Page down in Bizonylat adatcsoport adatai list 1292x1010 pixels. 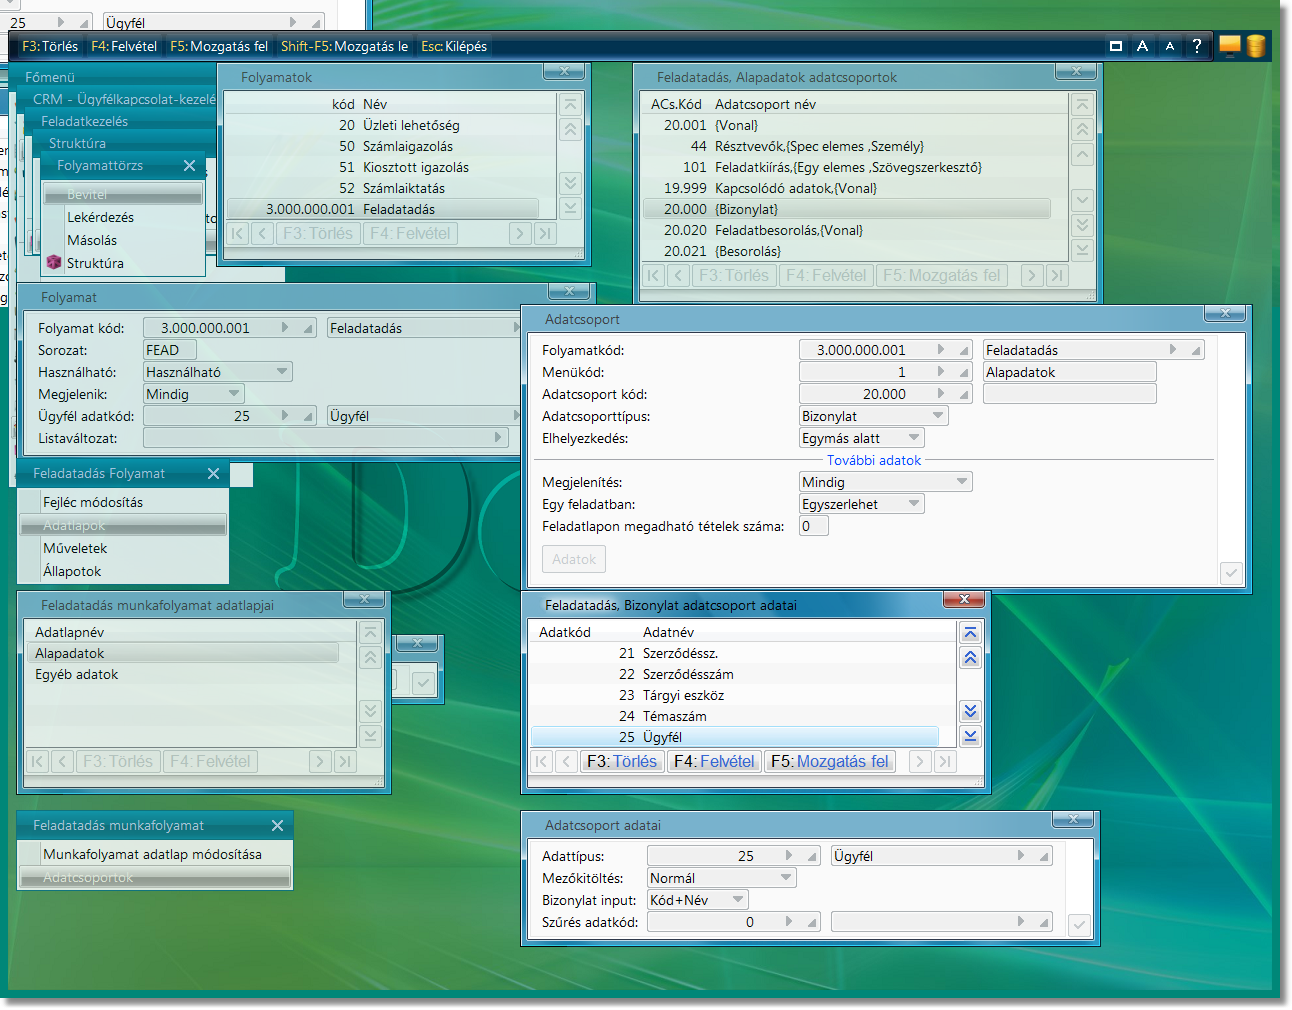pyautogui.click(x=970, y=711)
